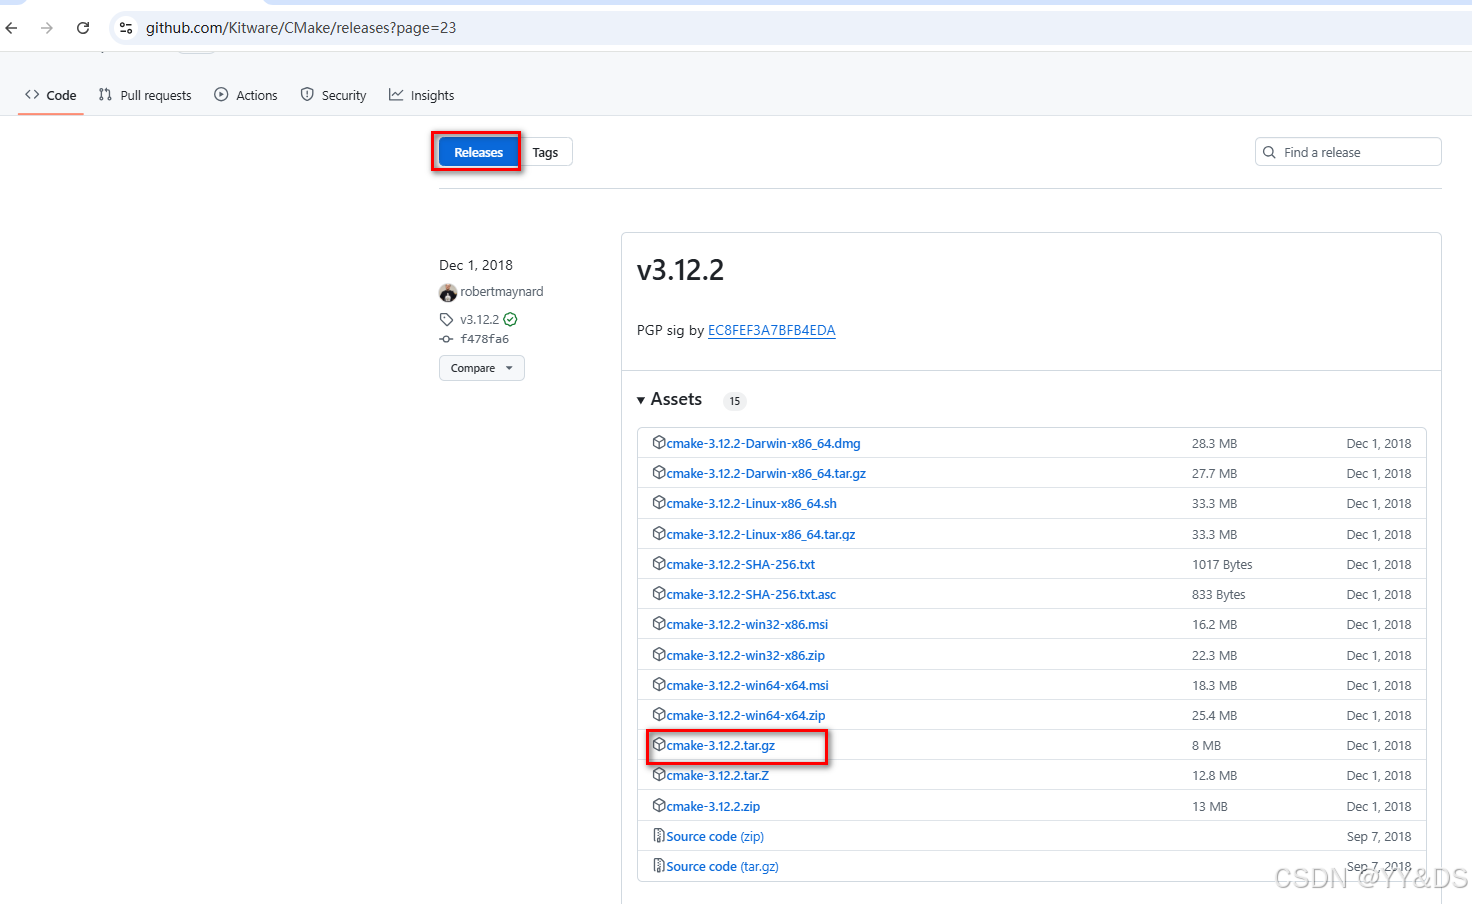
Task: Download cmake-3.12.2-Linux-x86_64.tar.gz
Action: pos(761,534)
